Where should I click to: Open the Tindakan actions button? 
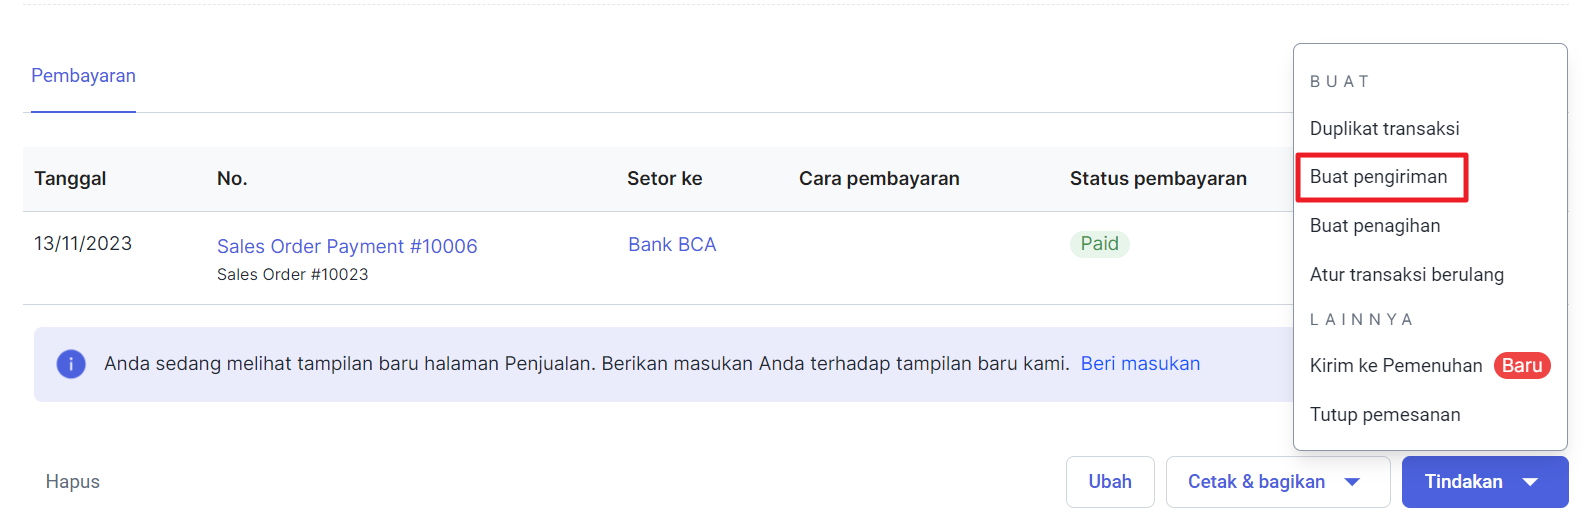(1485, 482)
